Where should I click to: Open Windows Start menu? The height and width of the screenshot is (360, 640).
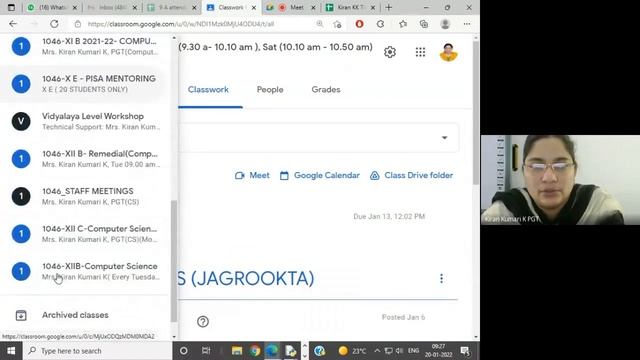pyautogui.click(x=11, y=351)
